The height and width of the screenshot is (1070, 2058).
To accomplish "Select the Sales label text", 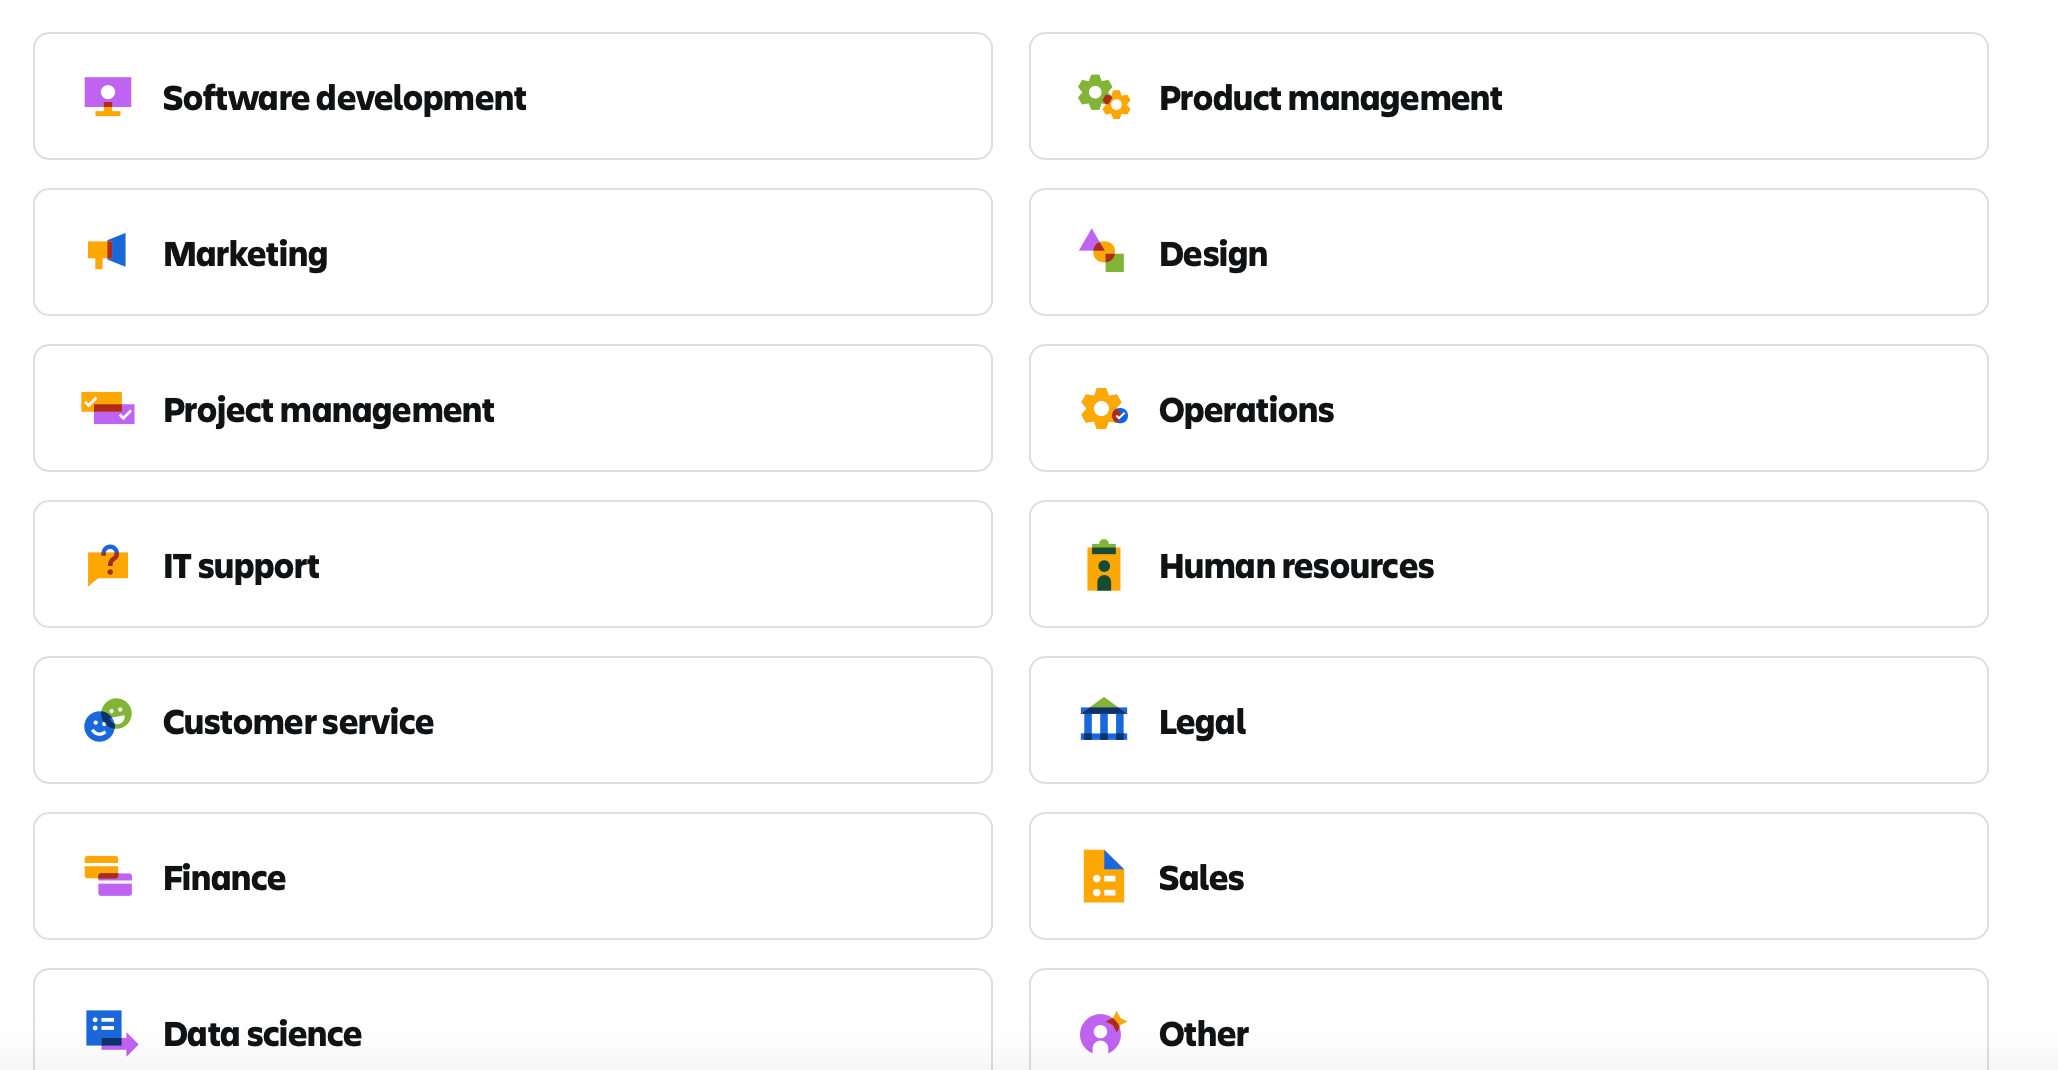I will coord(1201,878).
